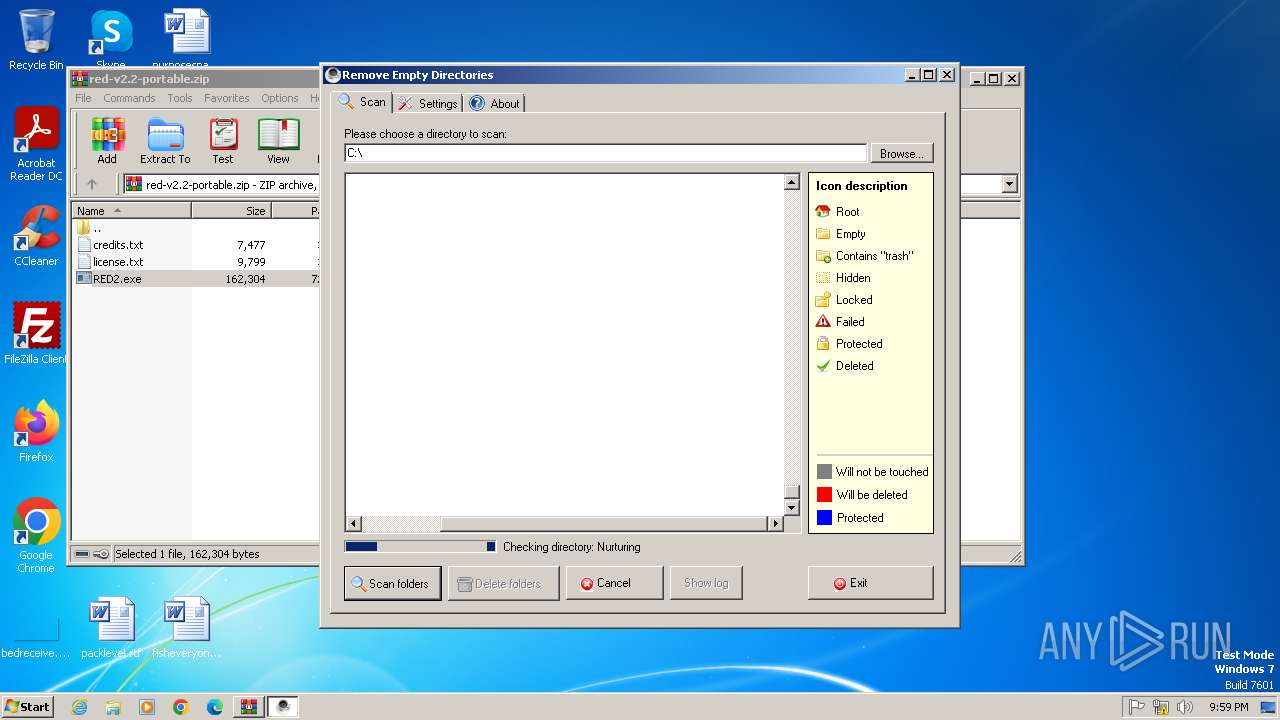1280x720 pixels.
Task: Click Browse to choose a directory
Action: click(x=902, y=153)
